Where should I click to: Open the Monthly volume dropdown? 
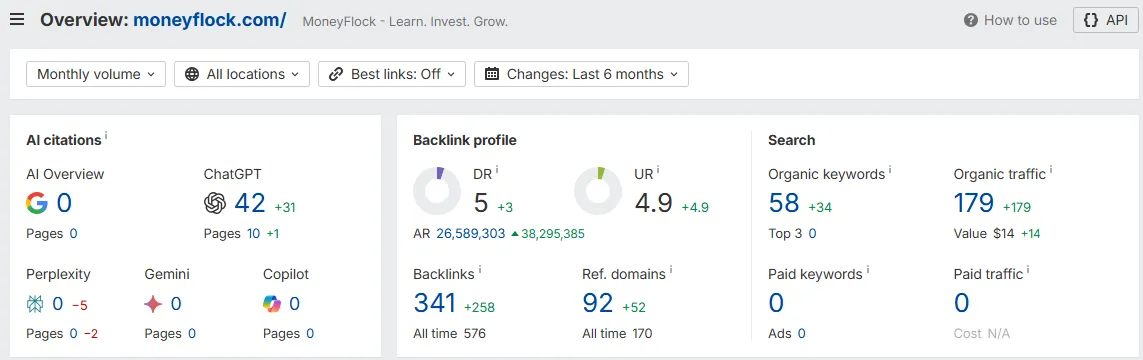[96, 74]
